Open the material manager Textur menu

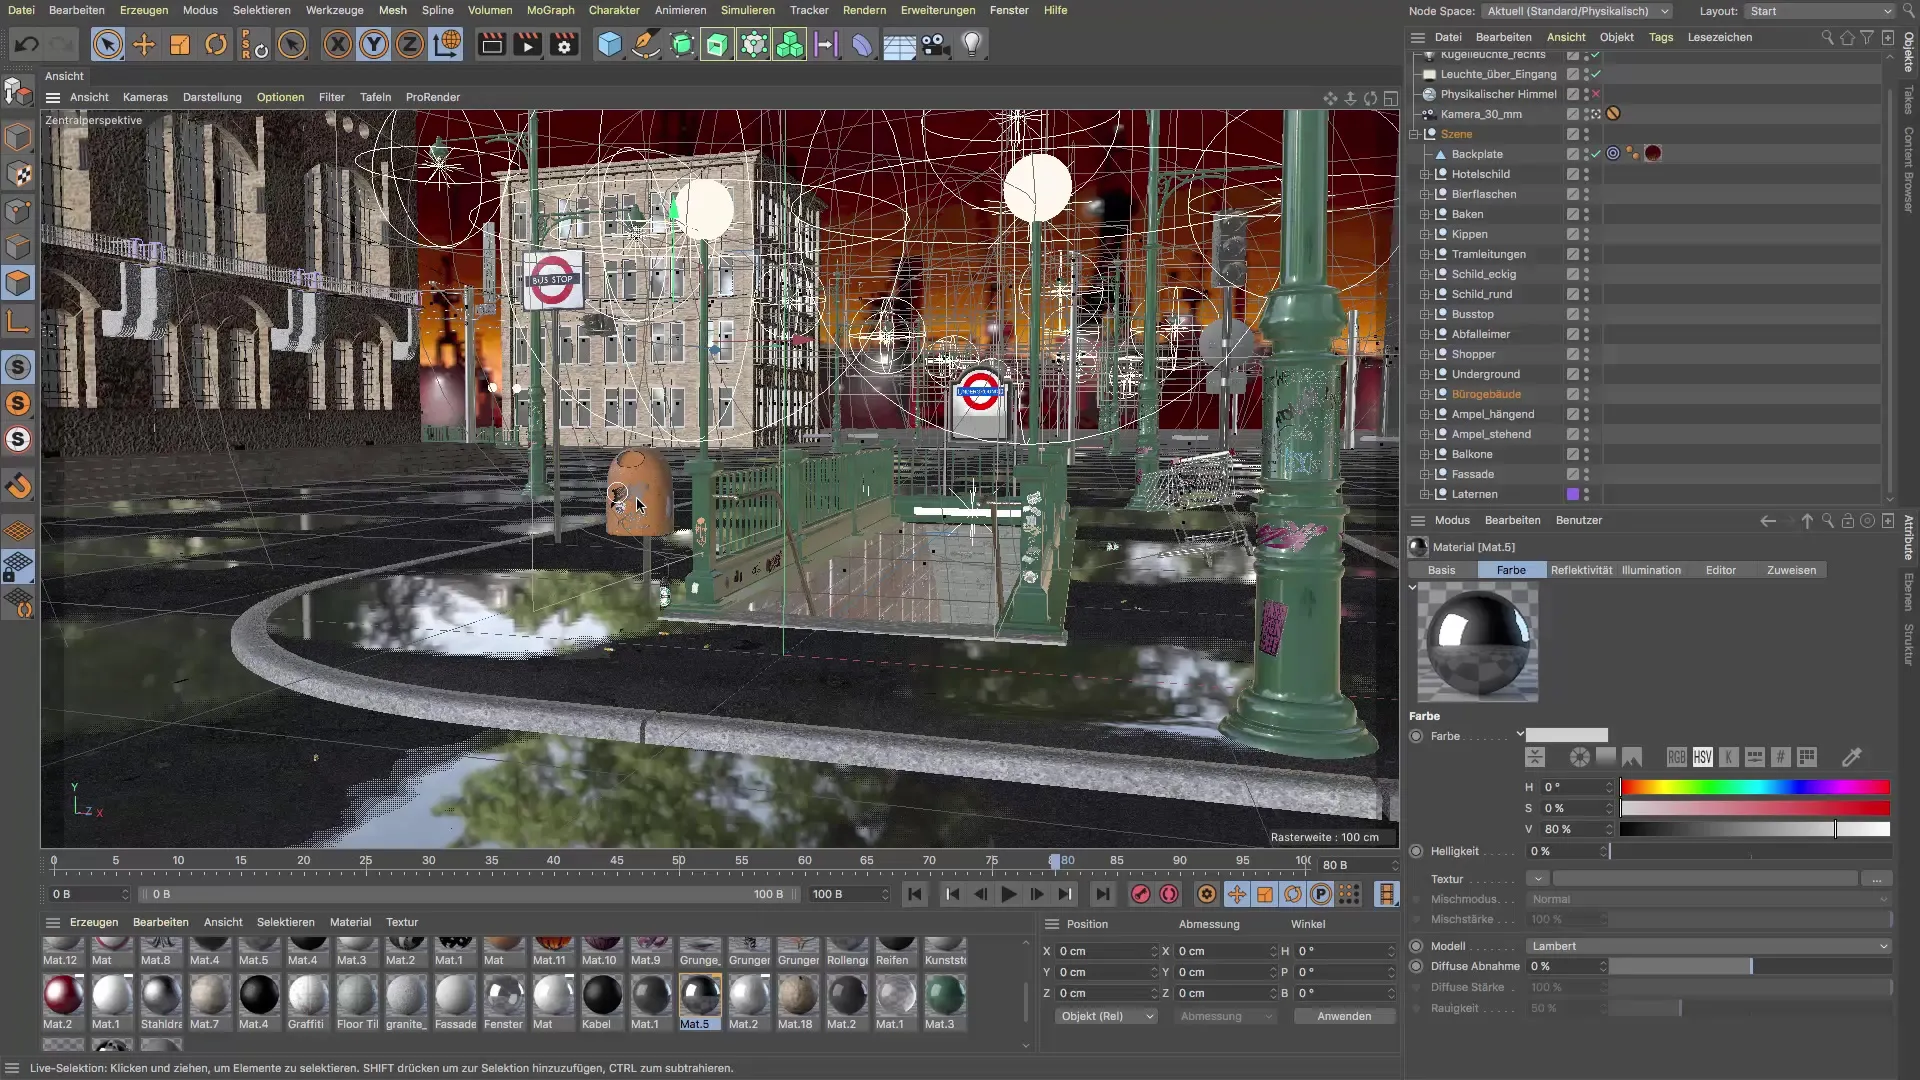coord(402,922)
